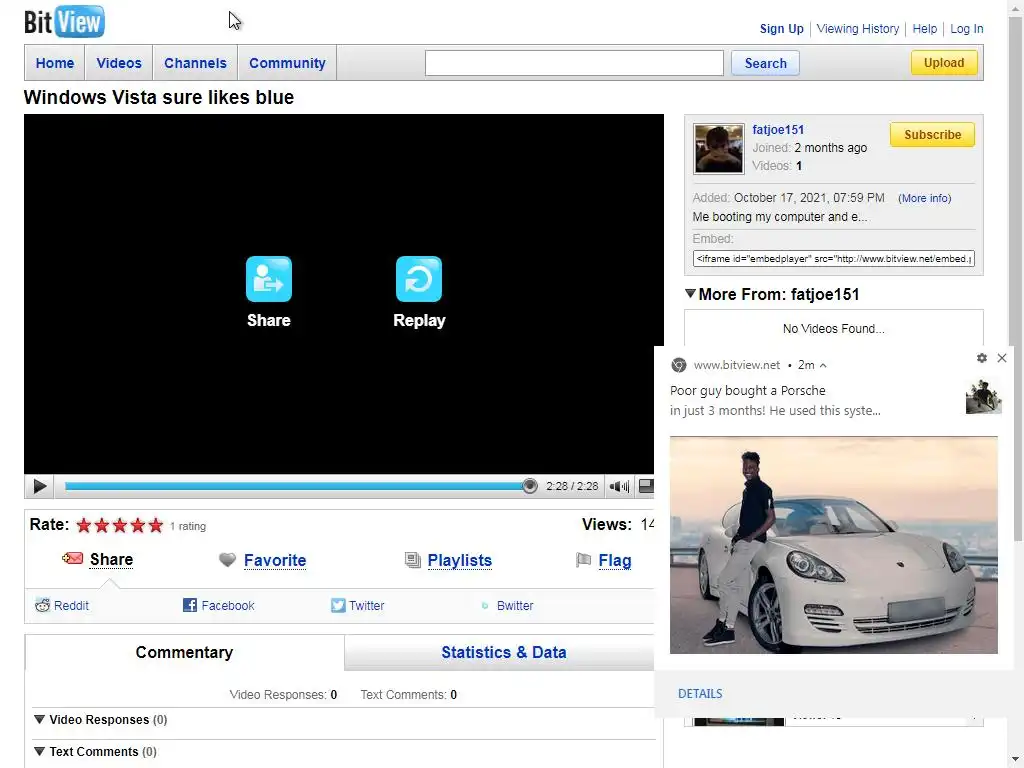
Task: Click the search input field
Action: point(574,63)
